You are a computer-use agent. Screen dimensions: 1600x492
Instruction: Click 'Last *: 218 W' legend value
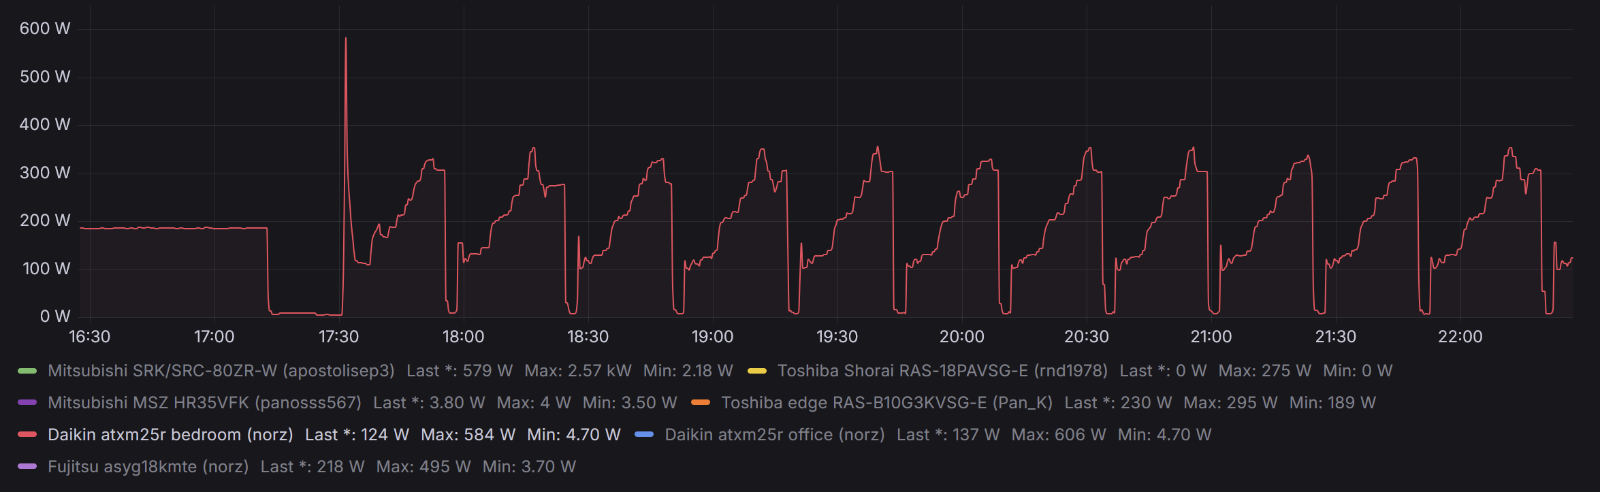[313, 467]
